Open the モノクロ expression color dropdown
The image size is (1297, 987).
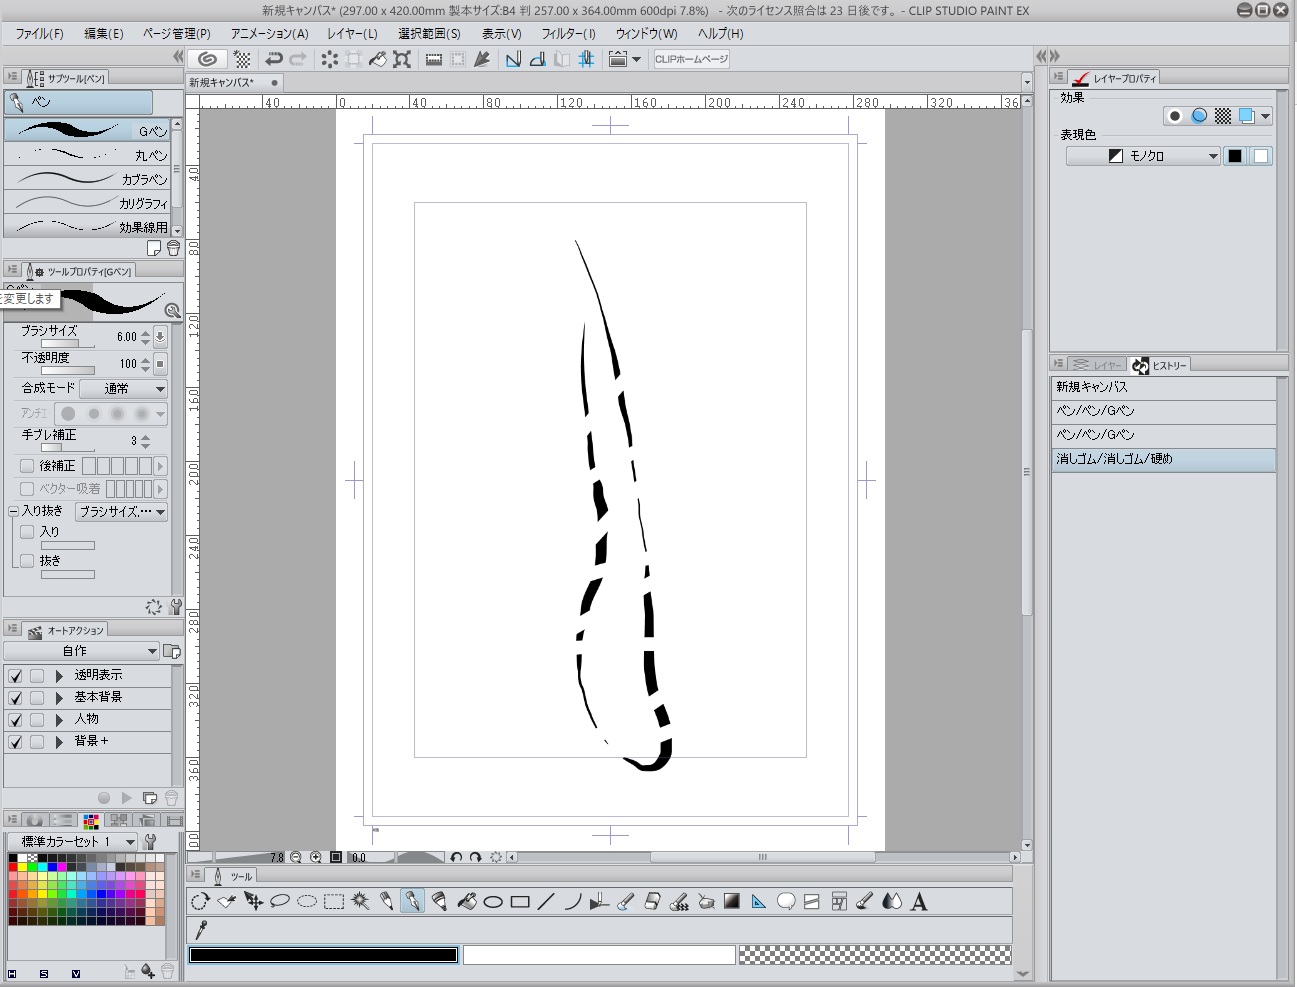1143,156
